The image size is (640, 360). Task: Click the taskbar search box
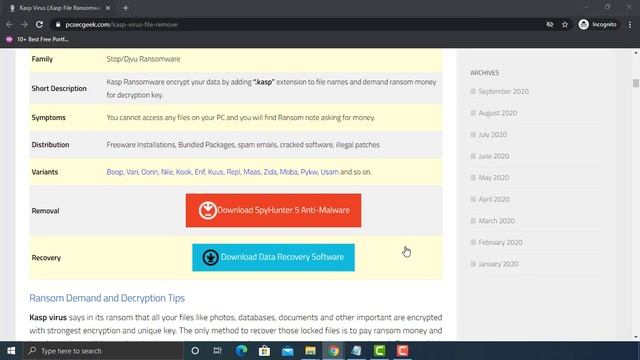(x=103, y=351)
